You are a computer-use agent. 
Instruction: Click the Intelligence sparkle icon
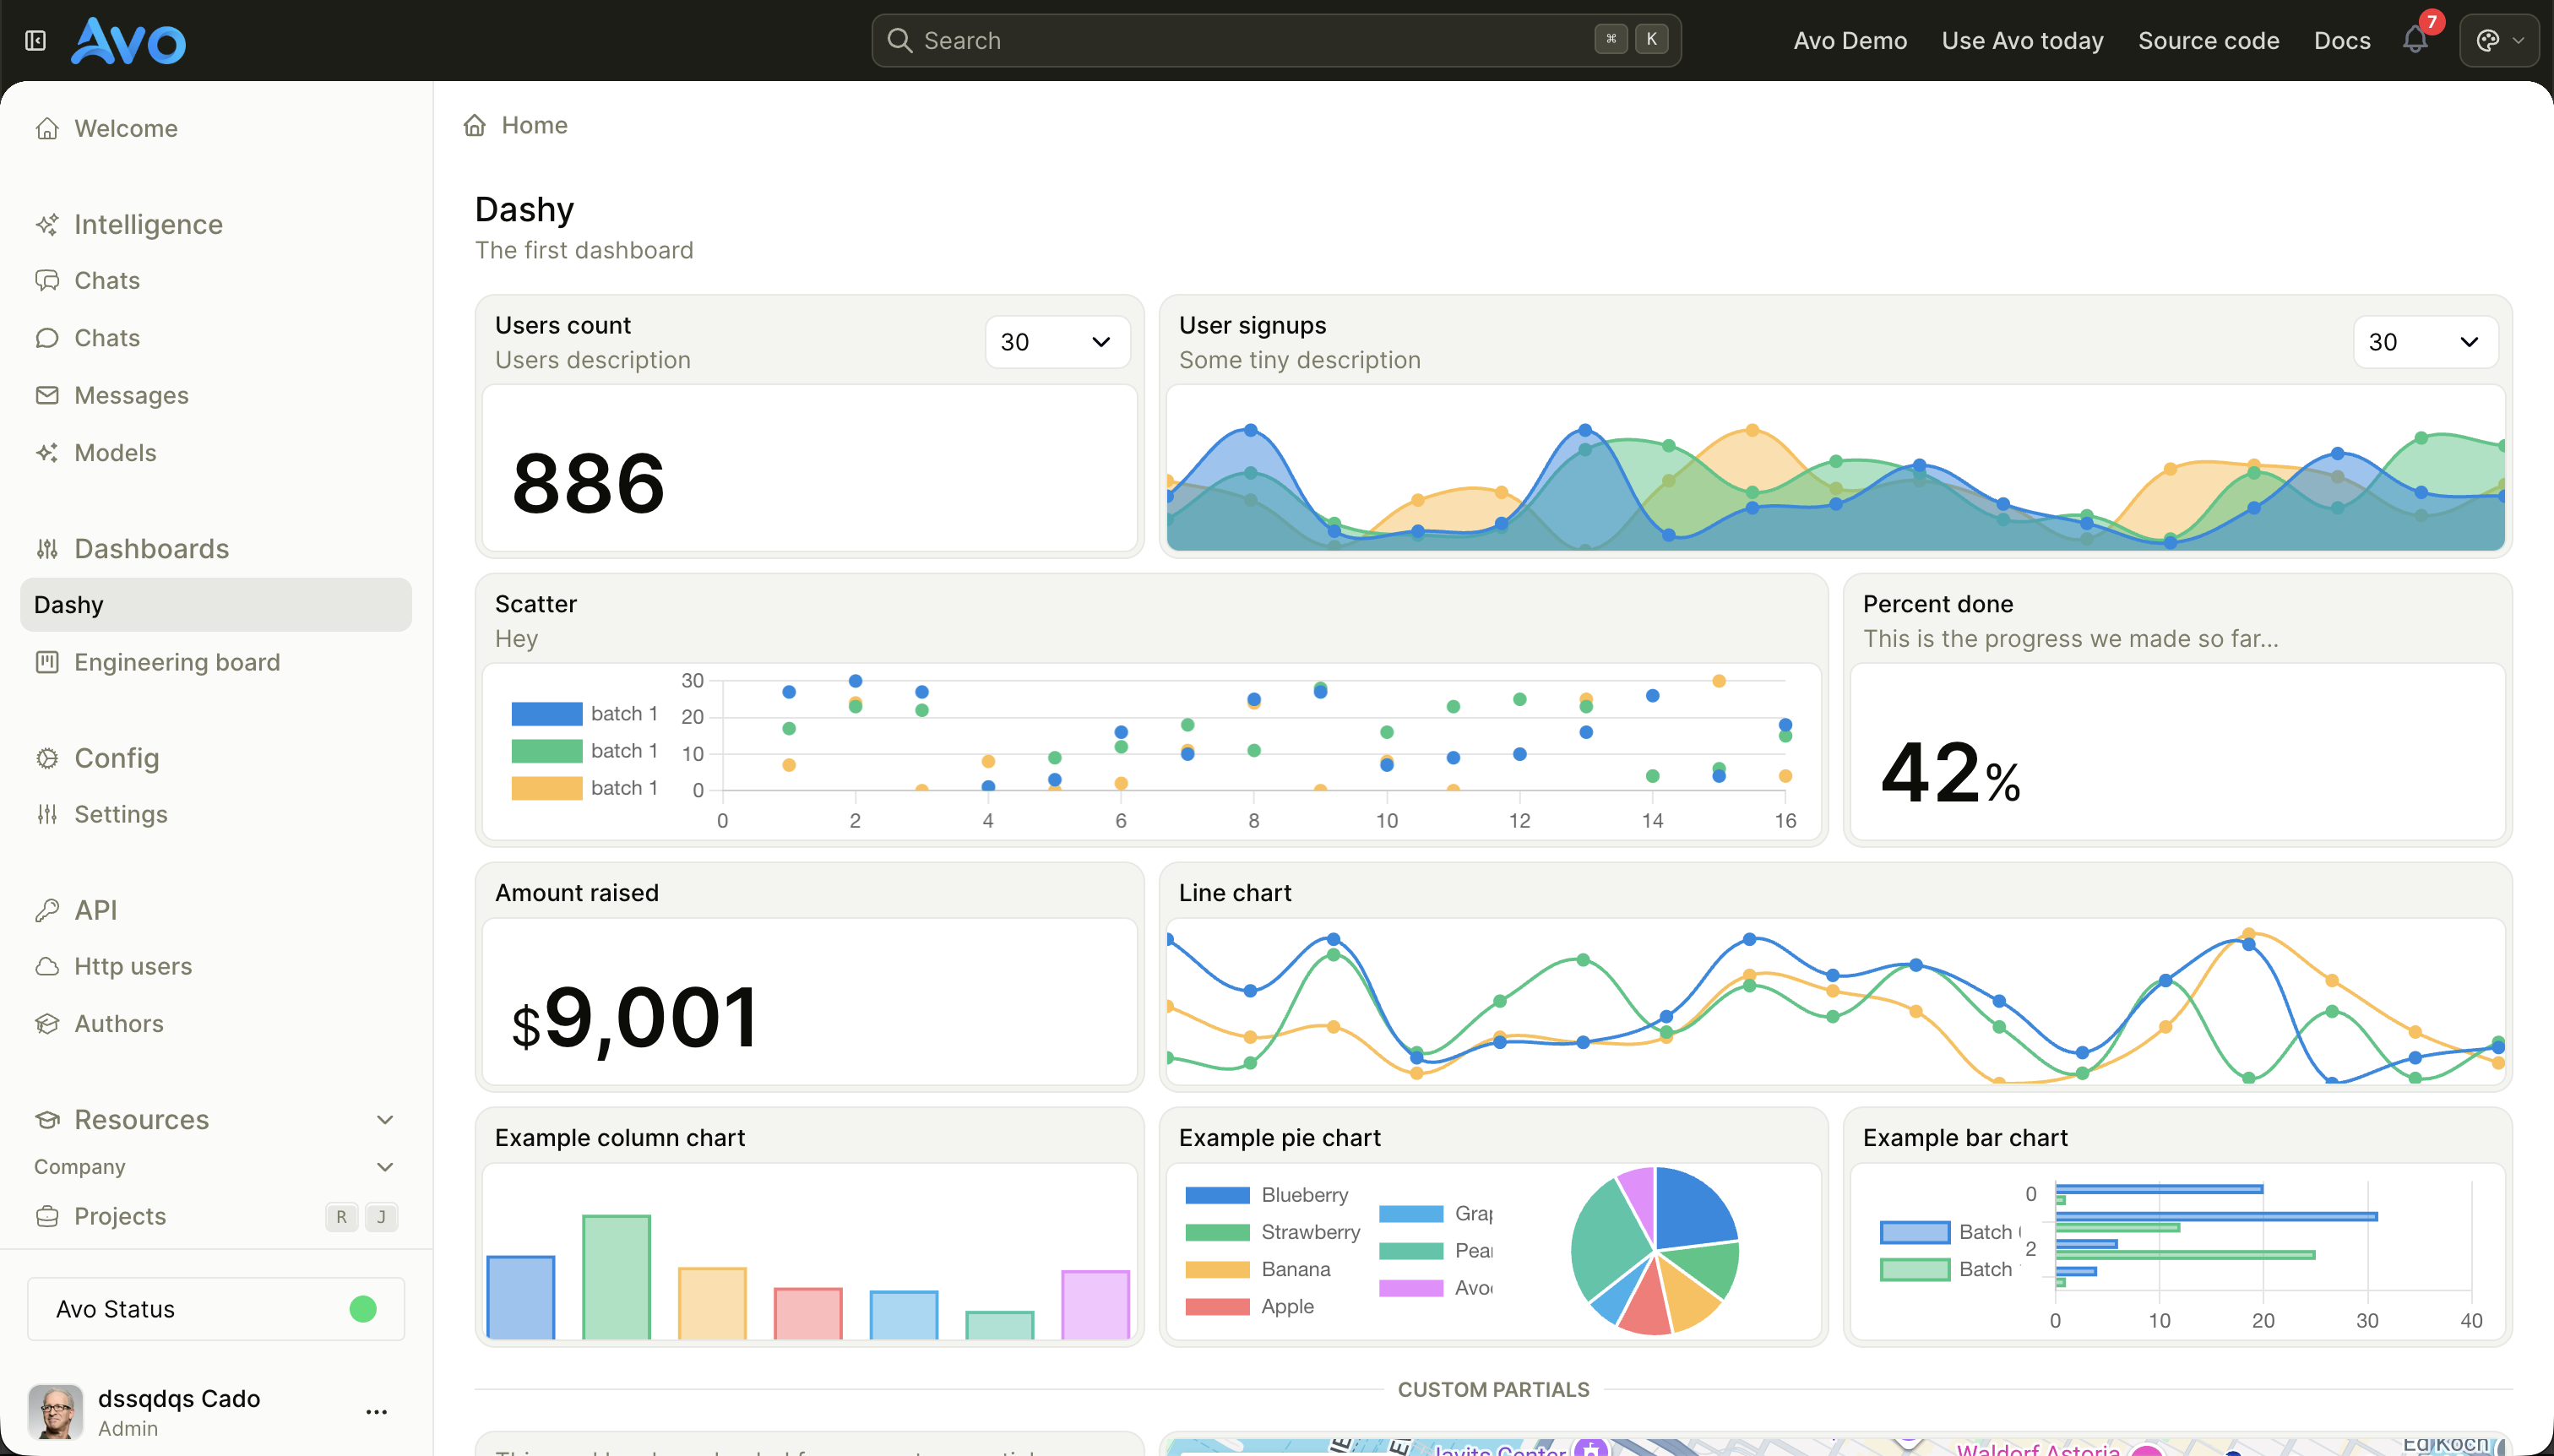[x=47, y=225]
